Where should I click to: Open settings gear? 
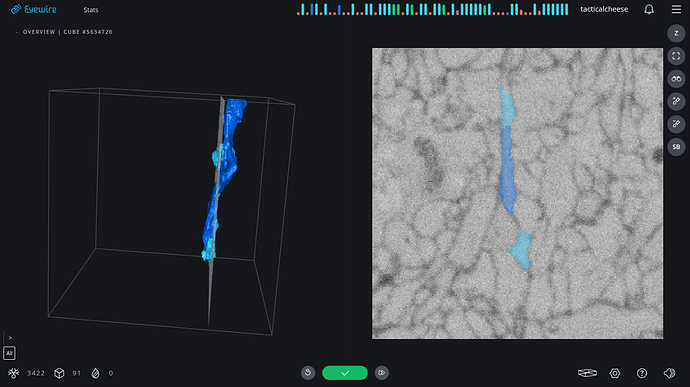(615, 373)
